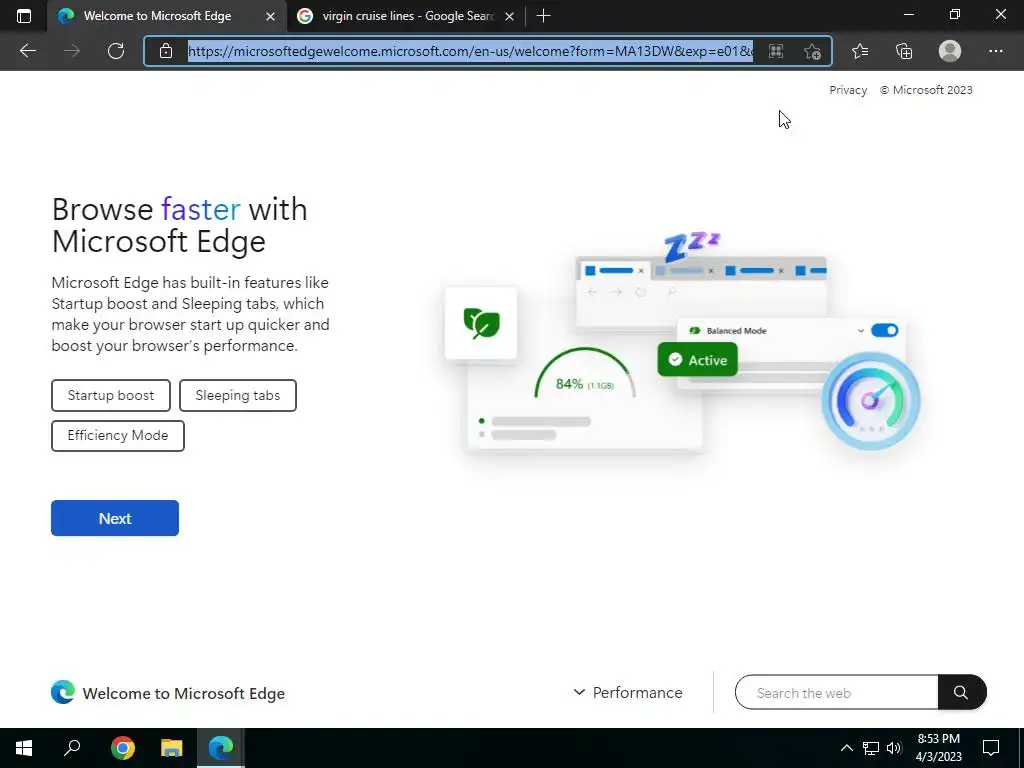Open taskbar search magnifier
The width and height of the screenshot is (1024, 768).
point(72,748)
